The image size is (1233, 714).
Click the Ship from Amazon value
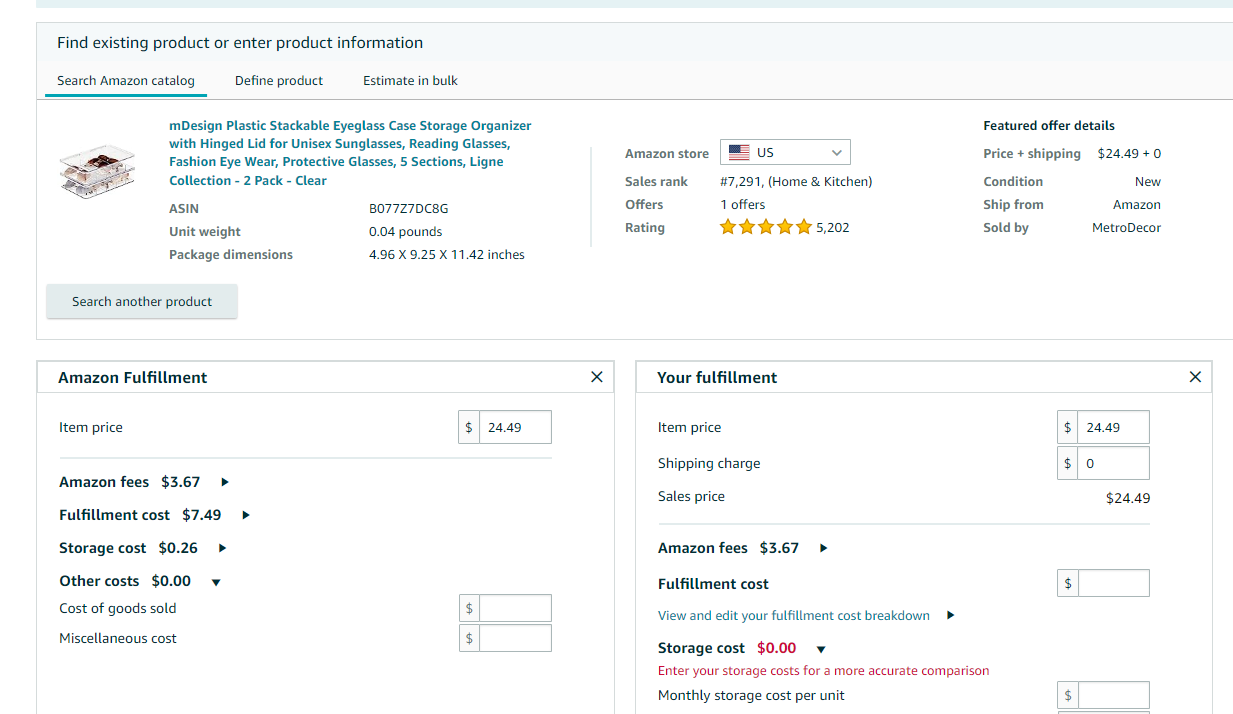point(1137,205)
